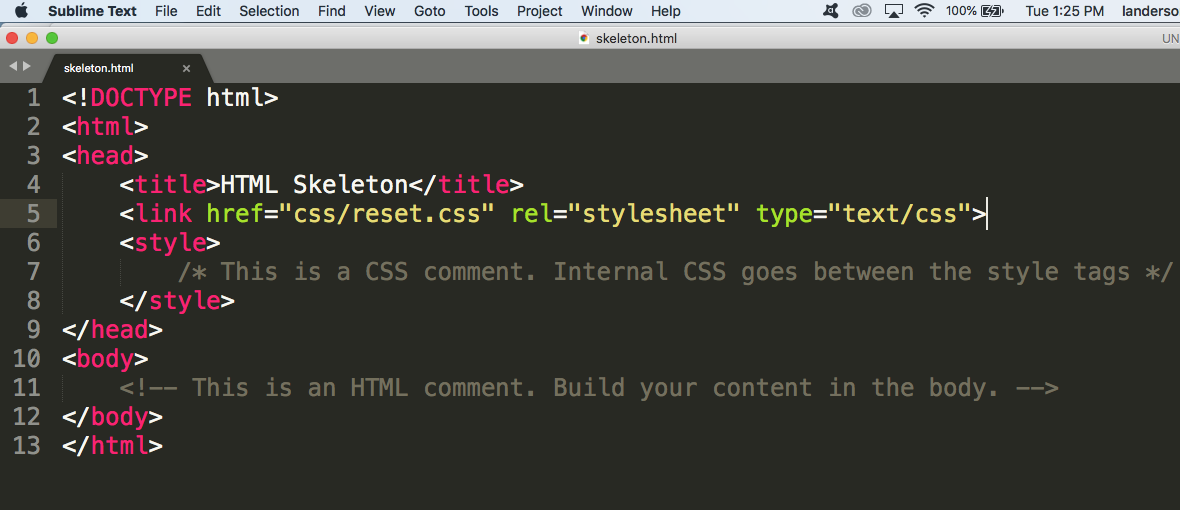Screen dimensions: 1180x510
Task: Click the 'HTML Skeleton' title text
Action: [x=314, y=184]
